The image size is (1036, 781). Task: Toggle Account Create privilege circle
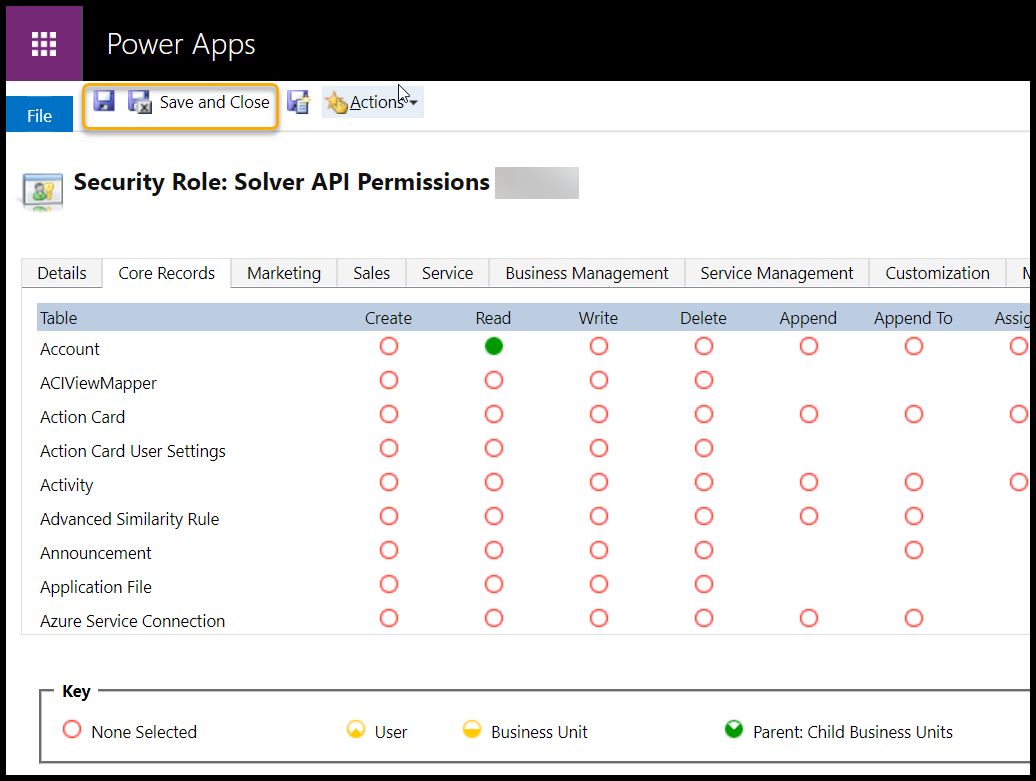click(389, 346)
